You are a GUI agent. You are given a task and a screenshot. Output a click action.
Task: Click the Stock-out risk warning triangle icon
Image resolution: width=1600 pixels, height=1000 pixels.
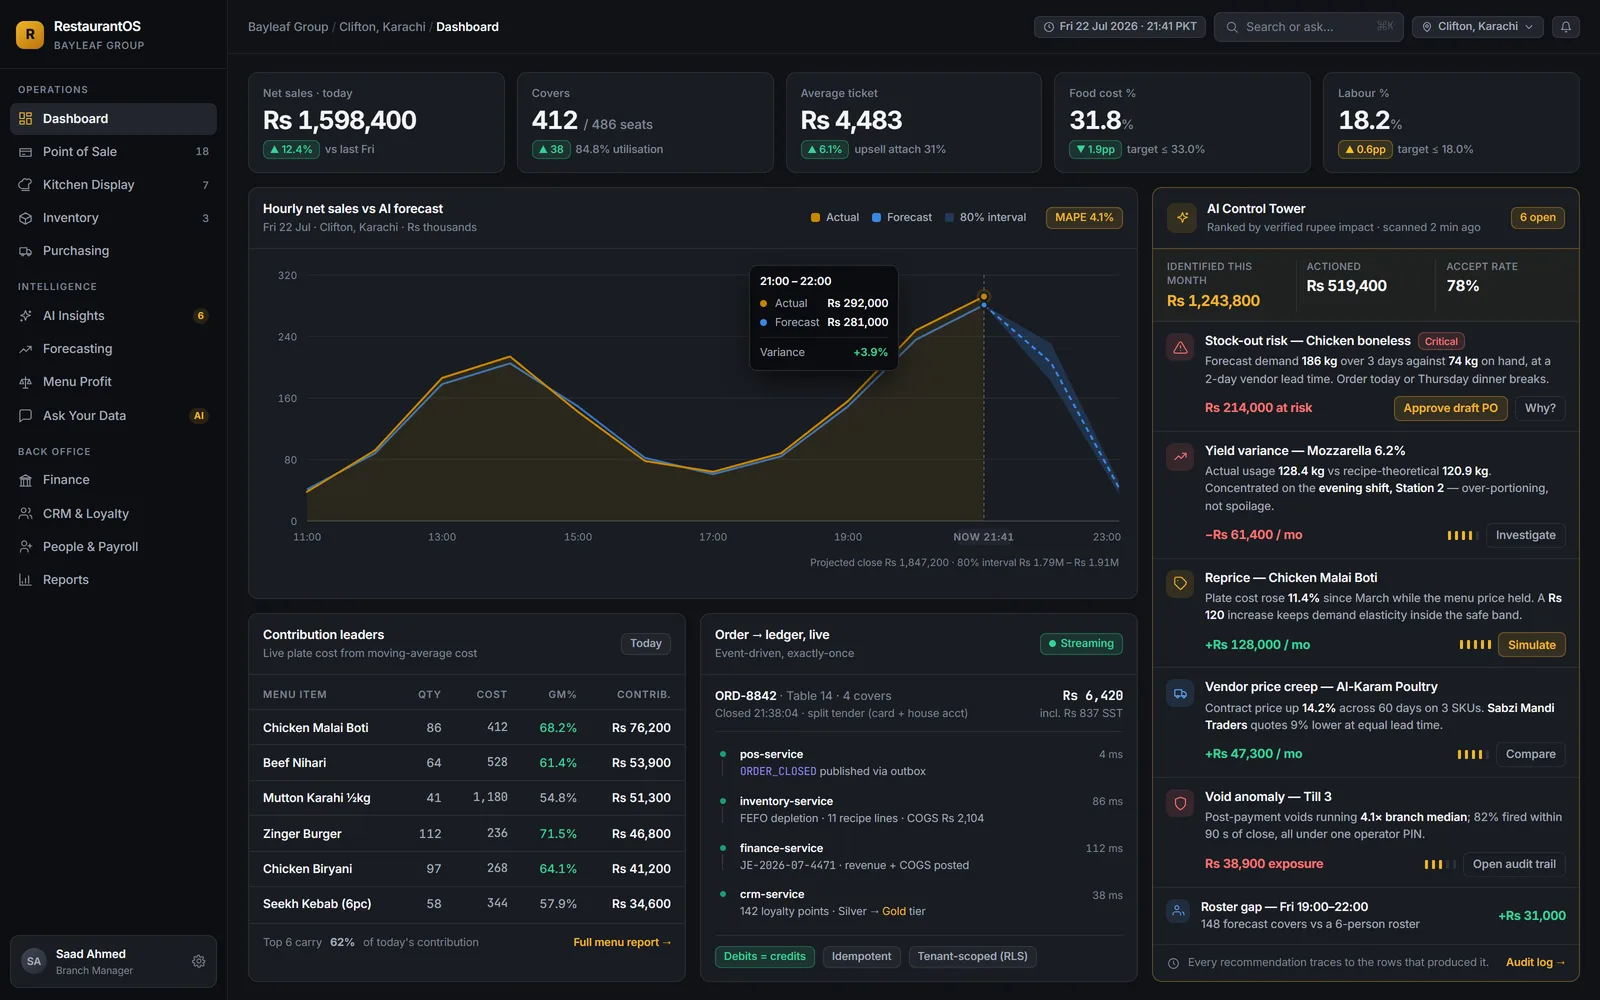[x=1180, y=348]
